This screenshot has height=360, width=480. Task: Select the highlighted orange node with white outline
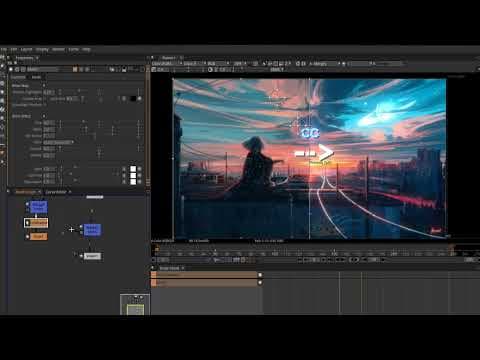(36, 223)
